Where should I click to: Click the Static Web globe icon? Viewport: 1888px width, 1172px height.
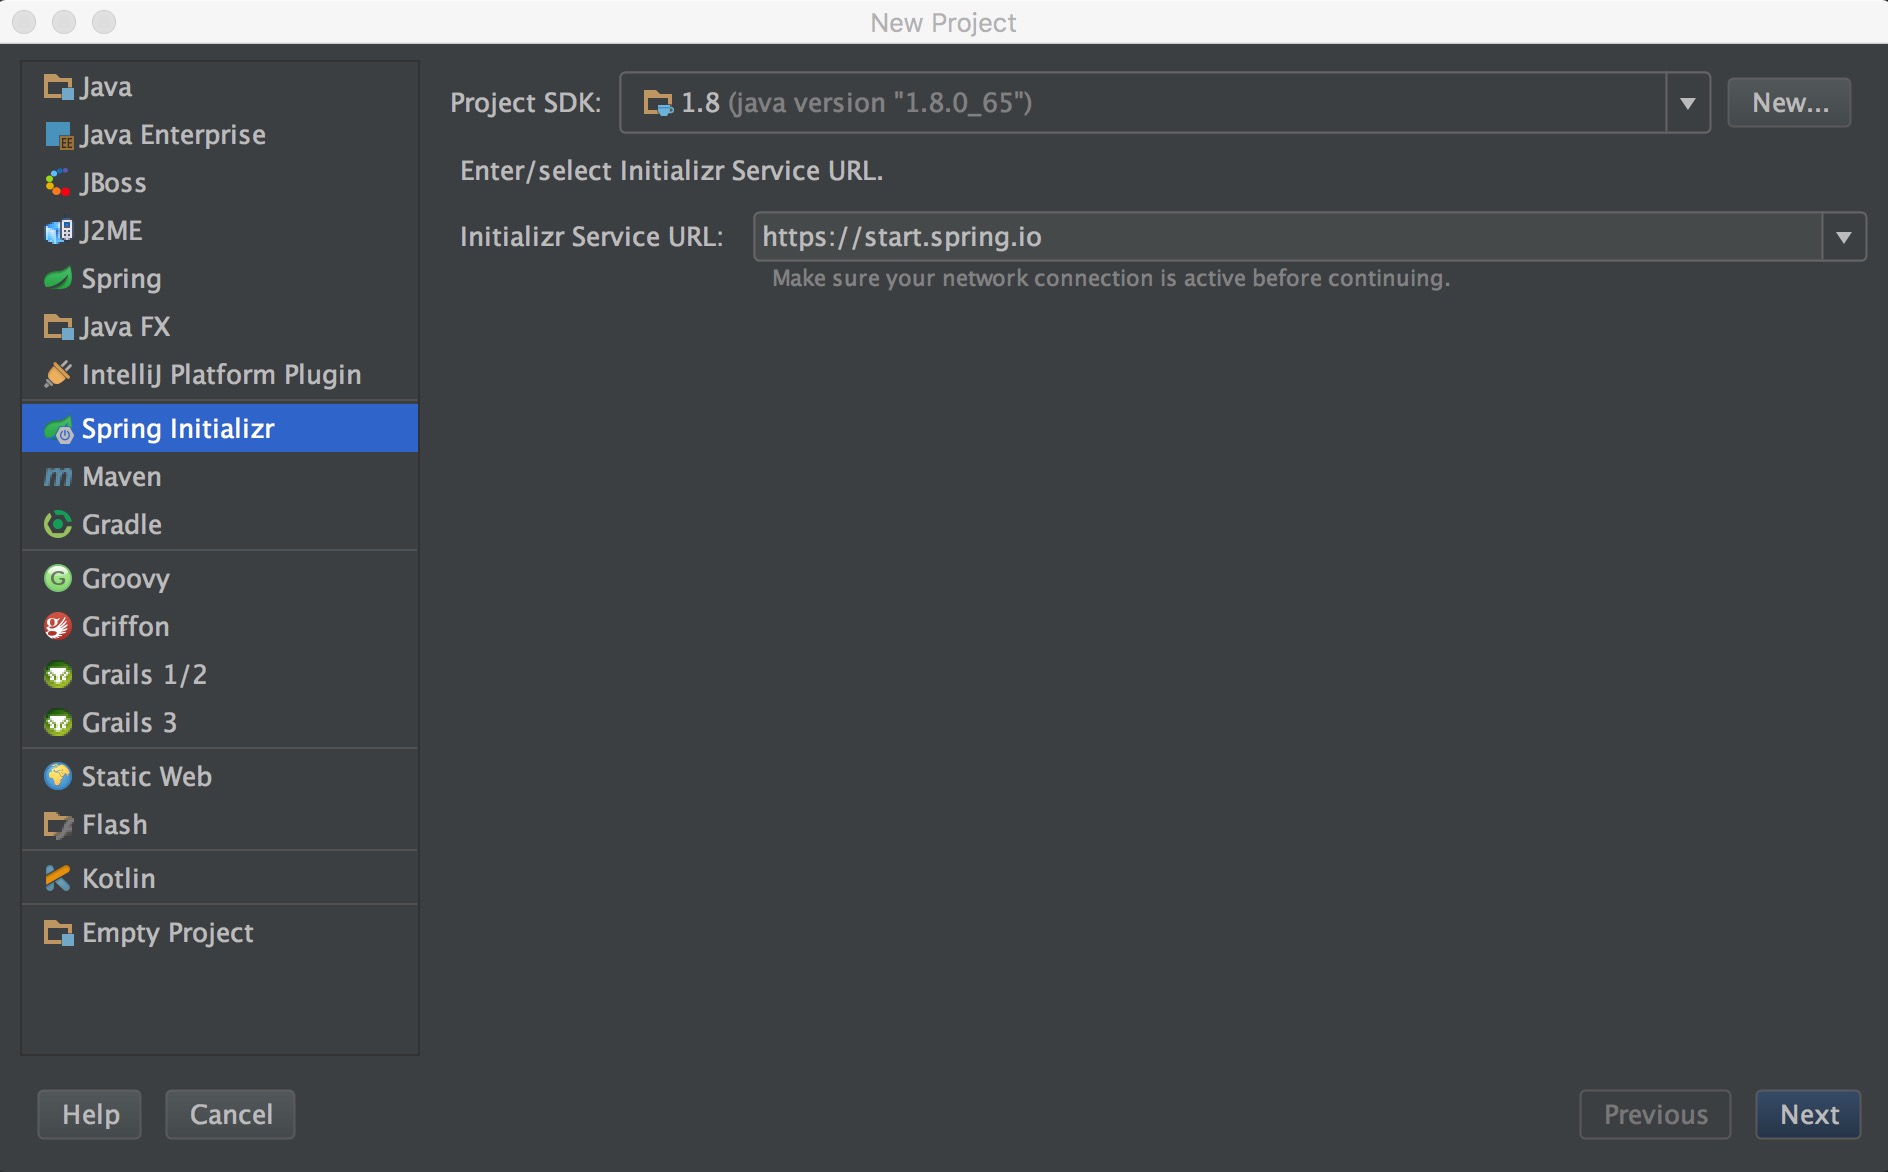click(58, 776)
